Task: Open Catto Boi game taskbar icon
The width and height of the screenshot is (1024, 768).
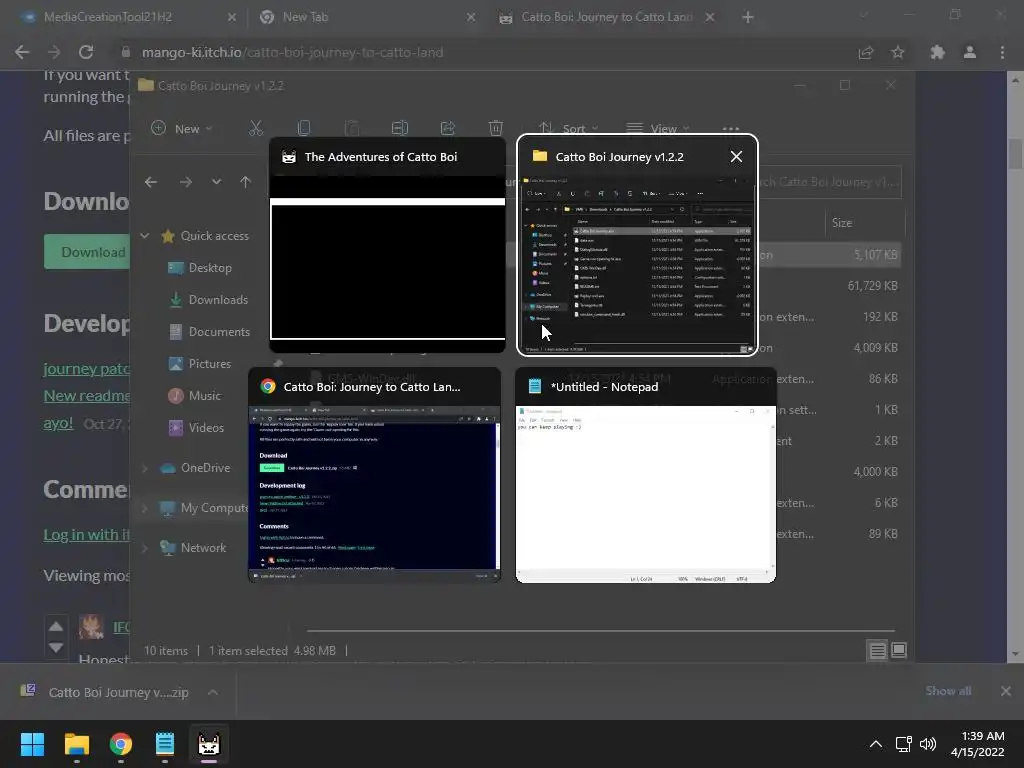Action: click(209, 744)
